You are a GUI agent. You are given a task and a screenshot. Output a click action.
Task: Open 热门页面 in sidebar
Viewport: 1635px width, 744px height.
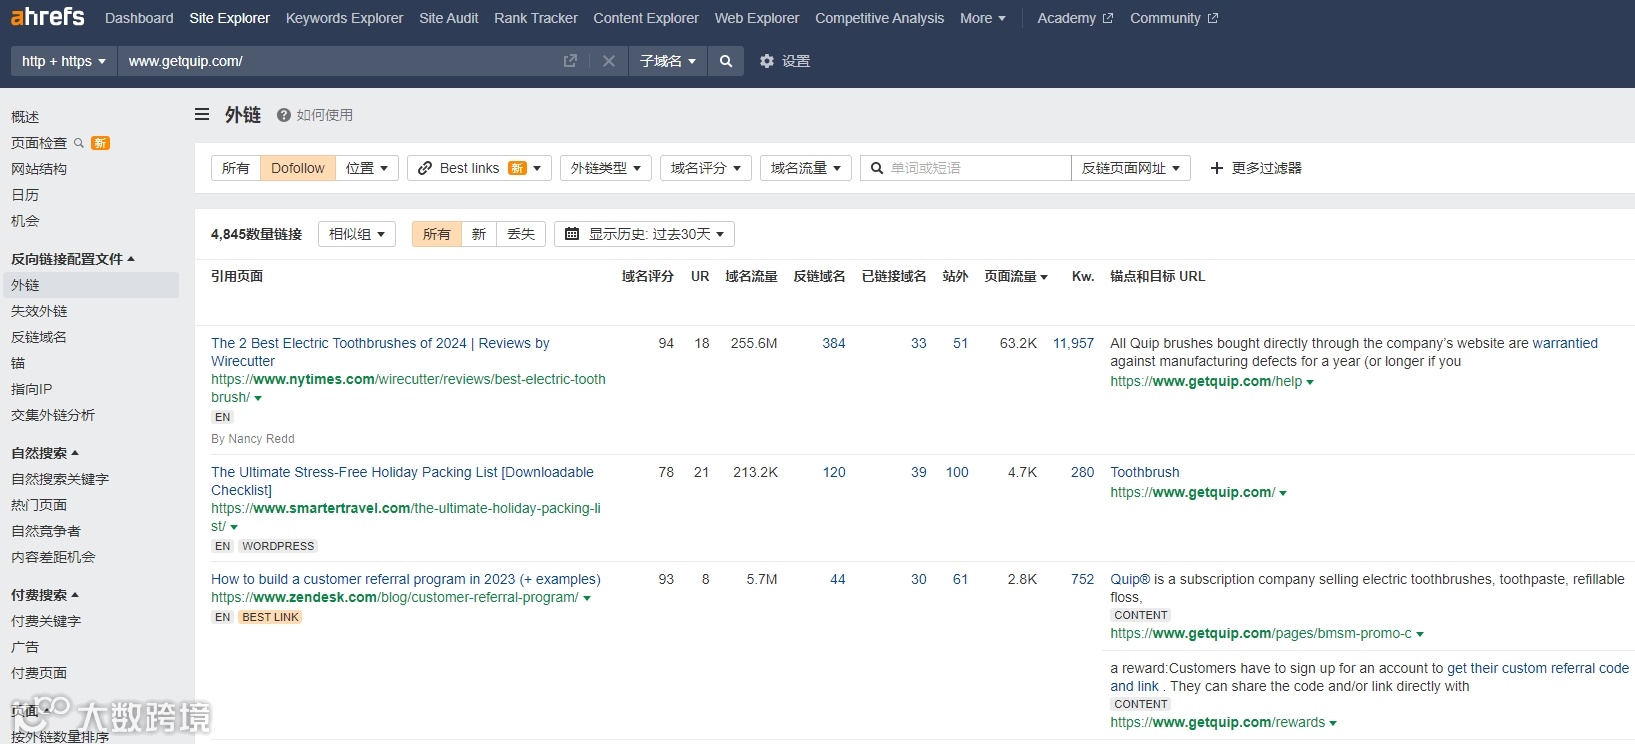[39, 505]
